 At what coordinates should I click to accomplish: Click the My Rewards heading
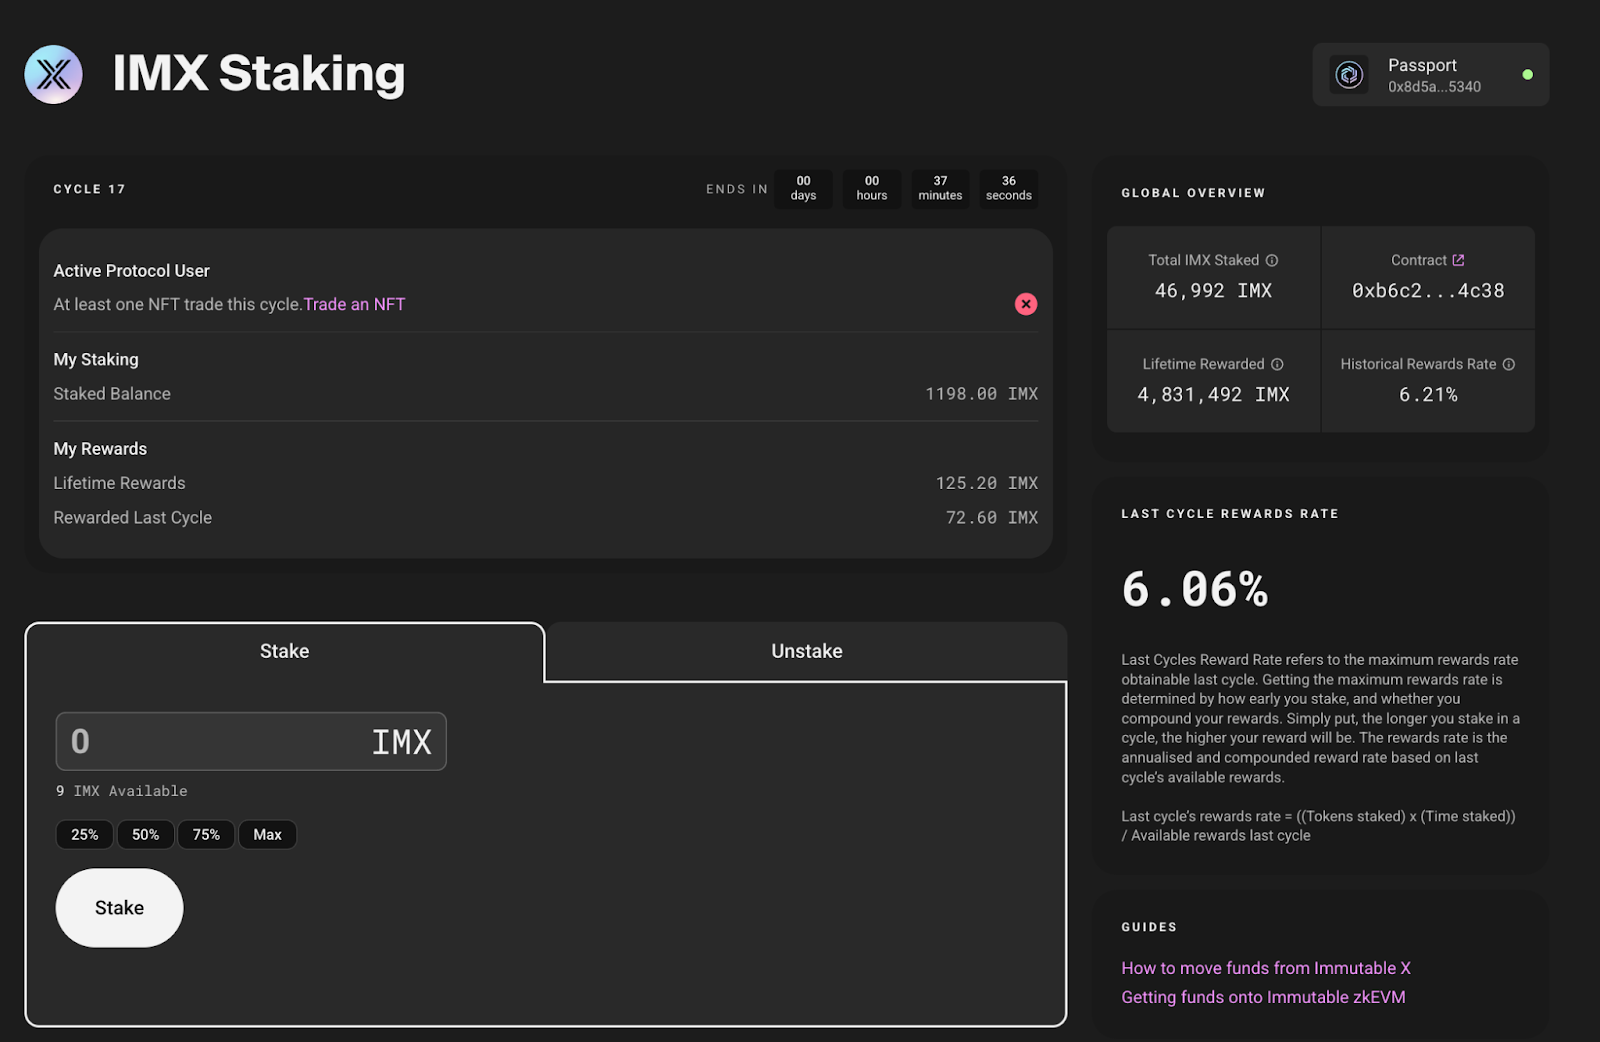coord(100,449)
